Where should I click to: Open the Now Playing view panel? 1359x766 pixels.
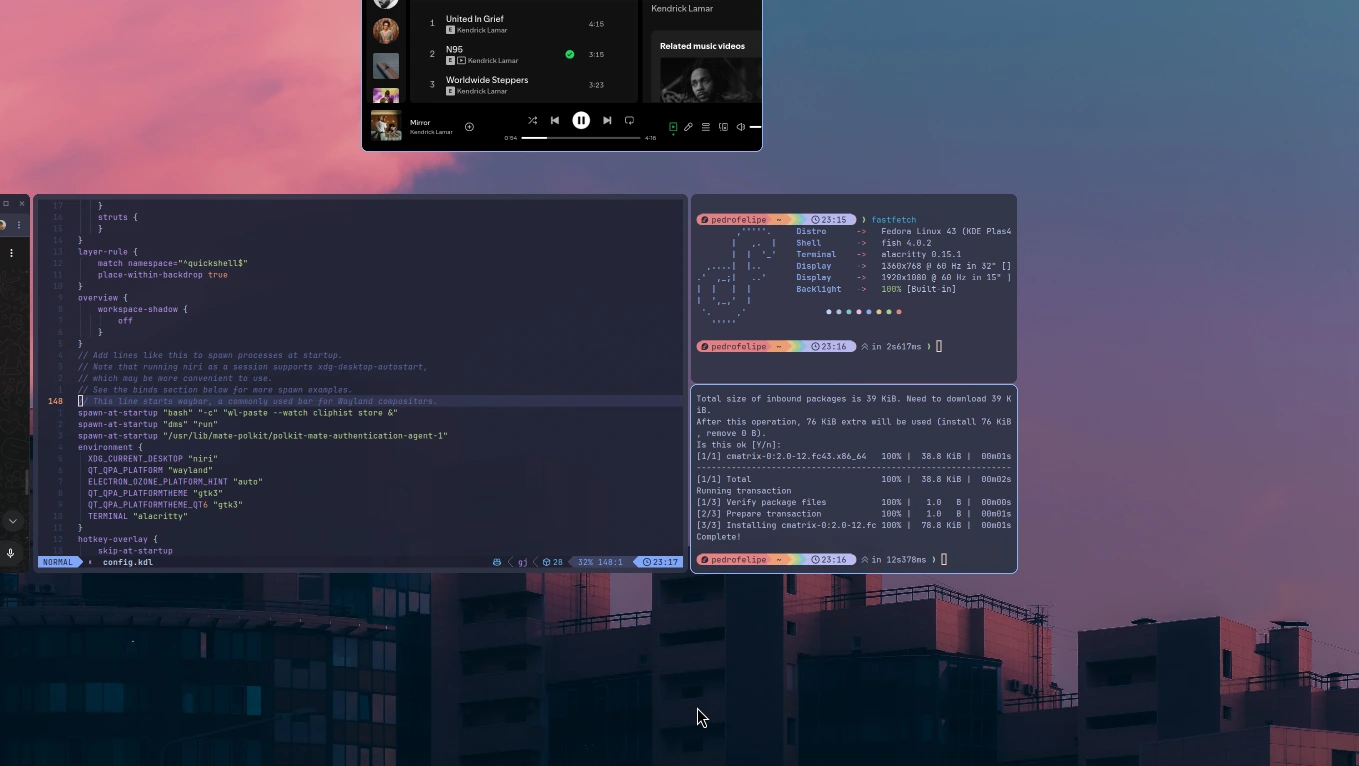click(x=673, y=127)
